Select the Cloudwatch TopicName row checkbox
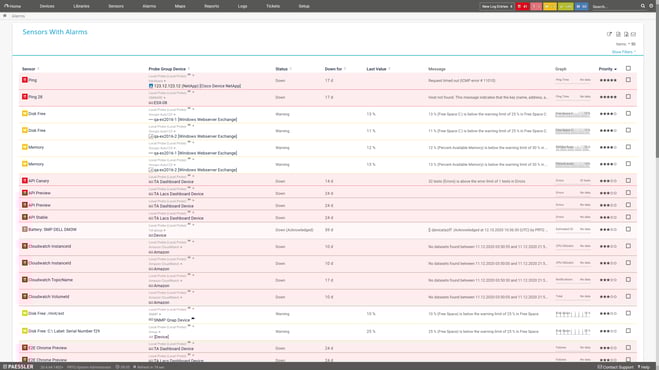This screenshot has height=370, width=659. click(628, 280)
